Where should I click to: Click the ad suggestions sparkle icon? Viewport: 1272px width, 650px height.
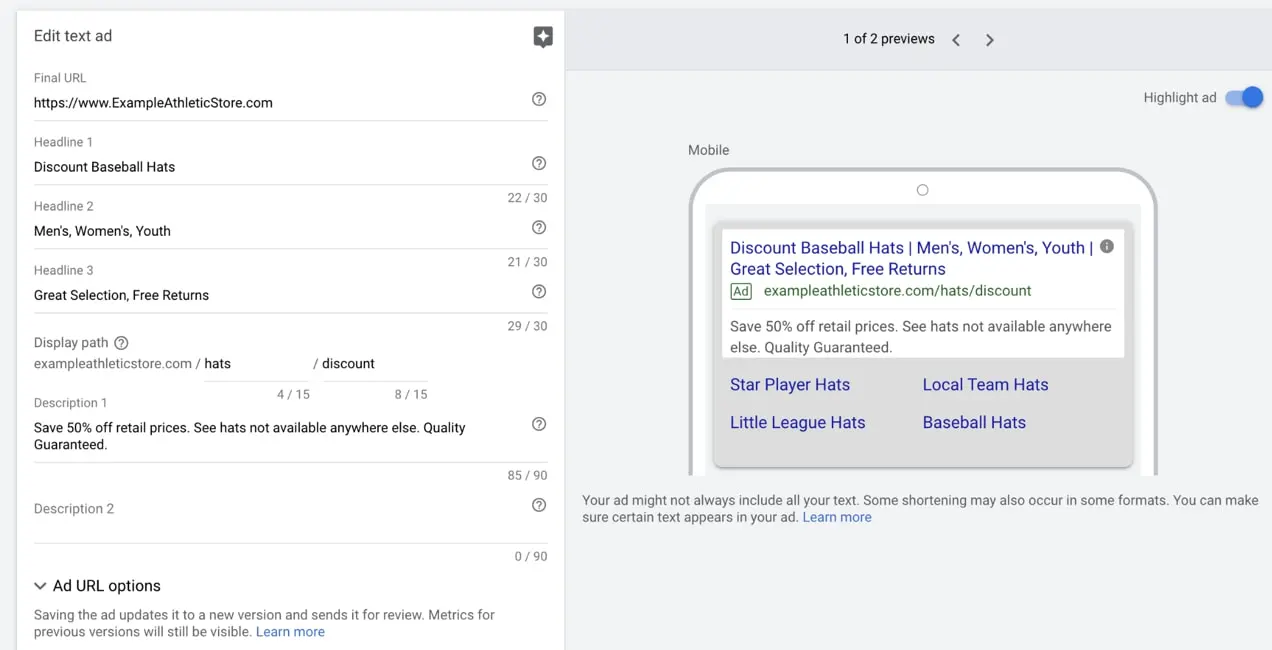[543, 38]
